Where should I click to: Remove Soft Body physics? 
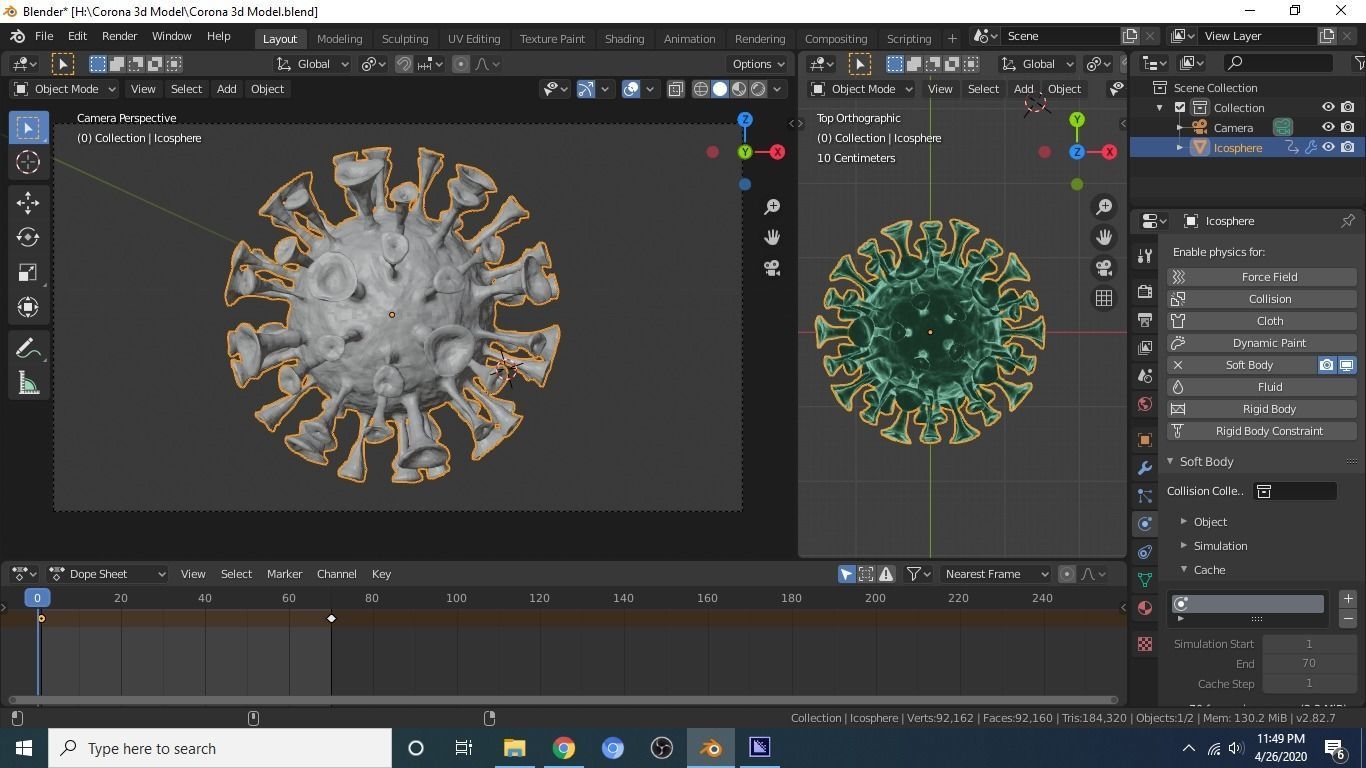(x=1178, y=365)
